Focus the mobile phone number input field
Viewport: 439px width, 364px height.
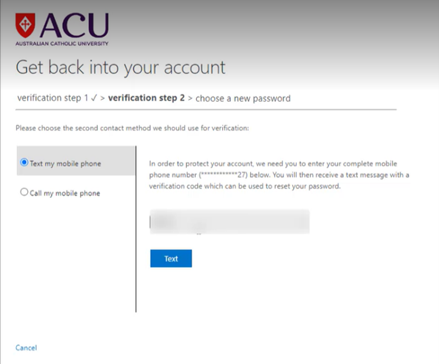(x=230, y=222)
